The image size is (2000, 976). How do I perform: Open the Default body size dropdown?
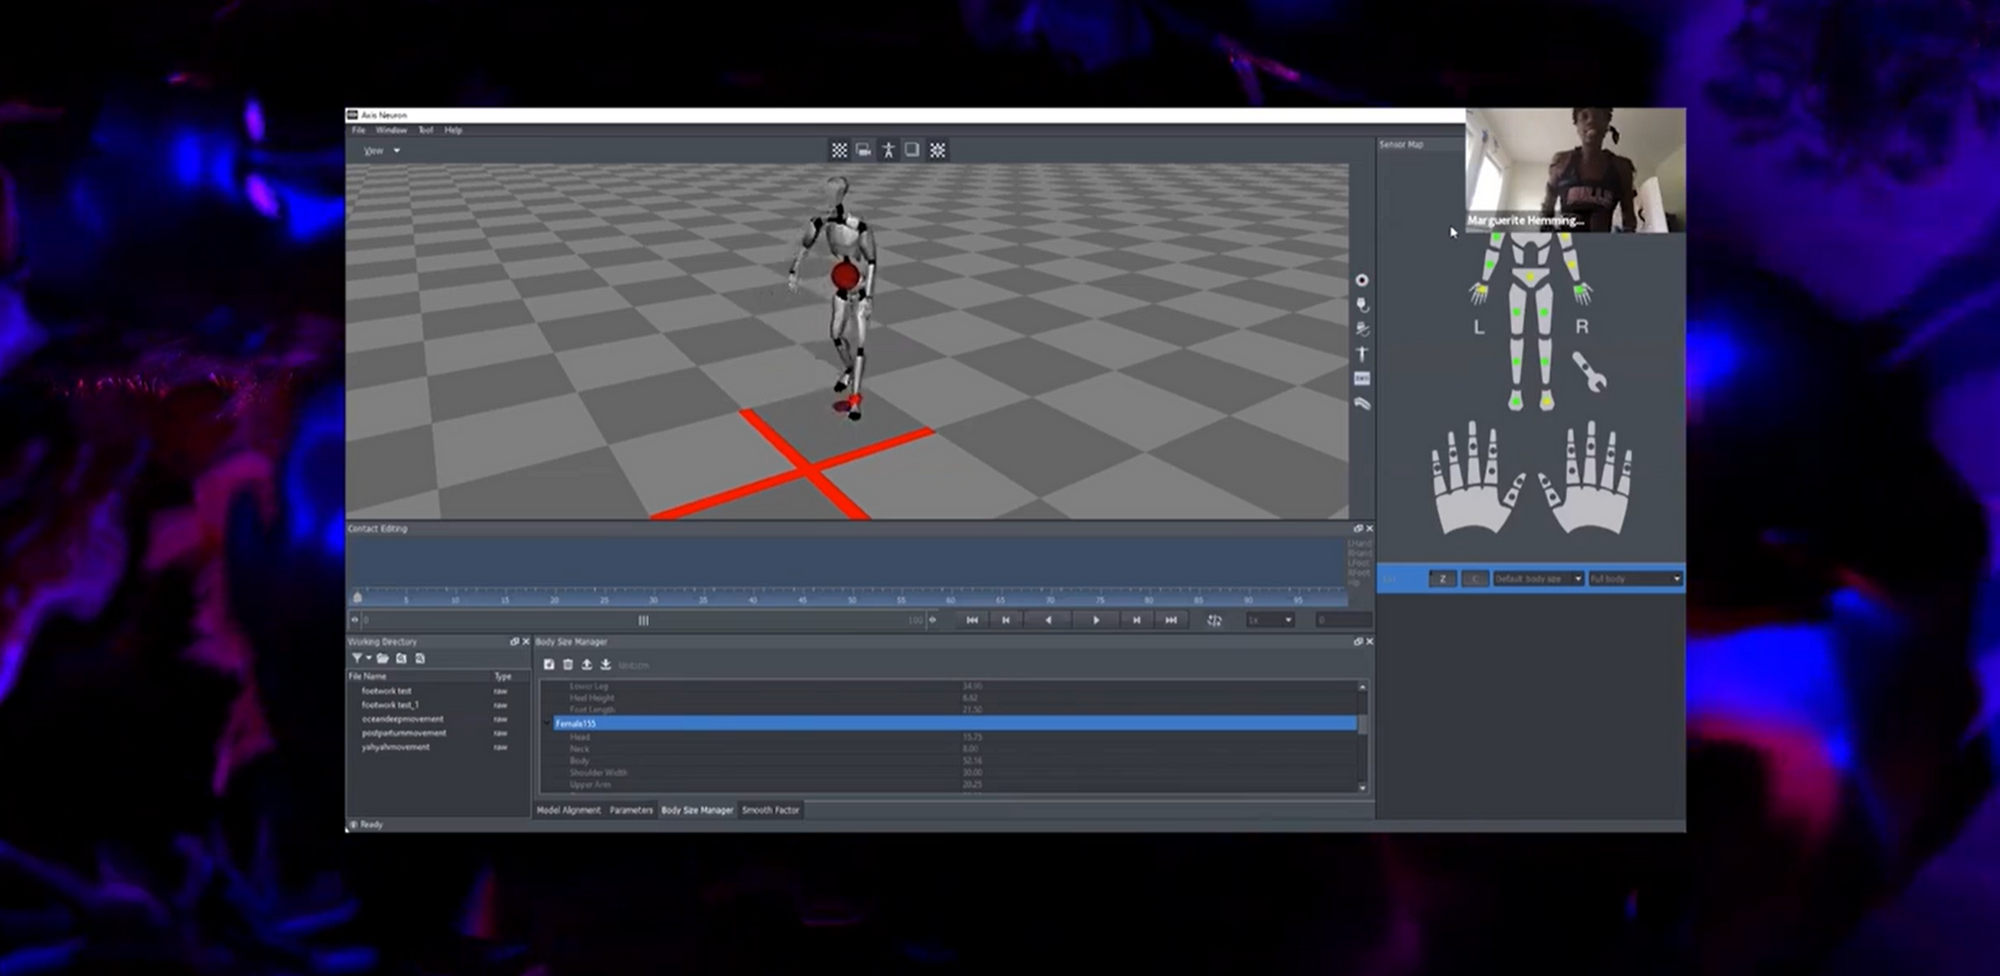[x=1538, y=579]
